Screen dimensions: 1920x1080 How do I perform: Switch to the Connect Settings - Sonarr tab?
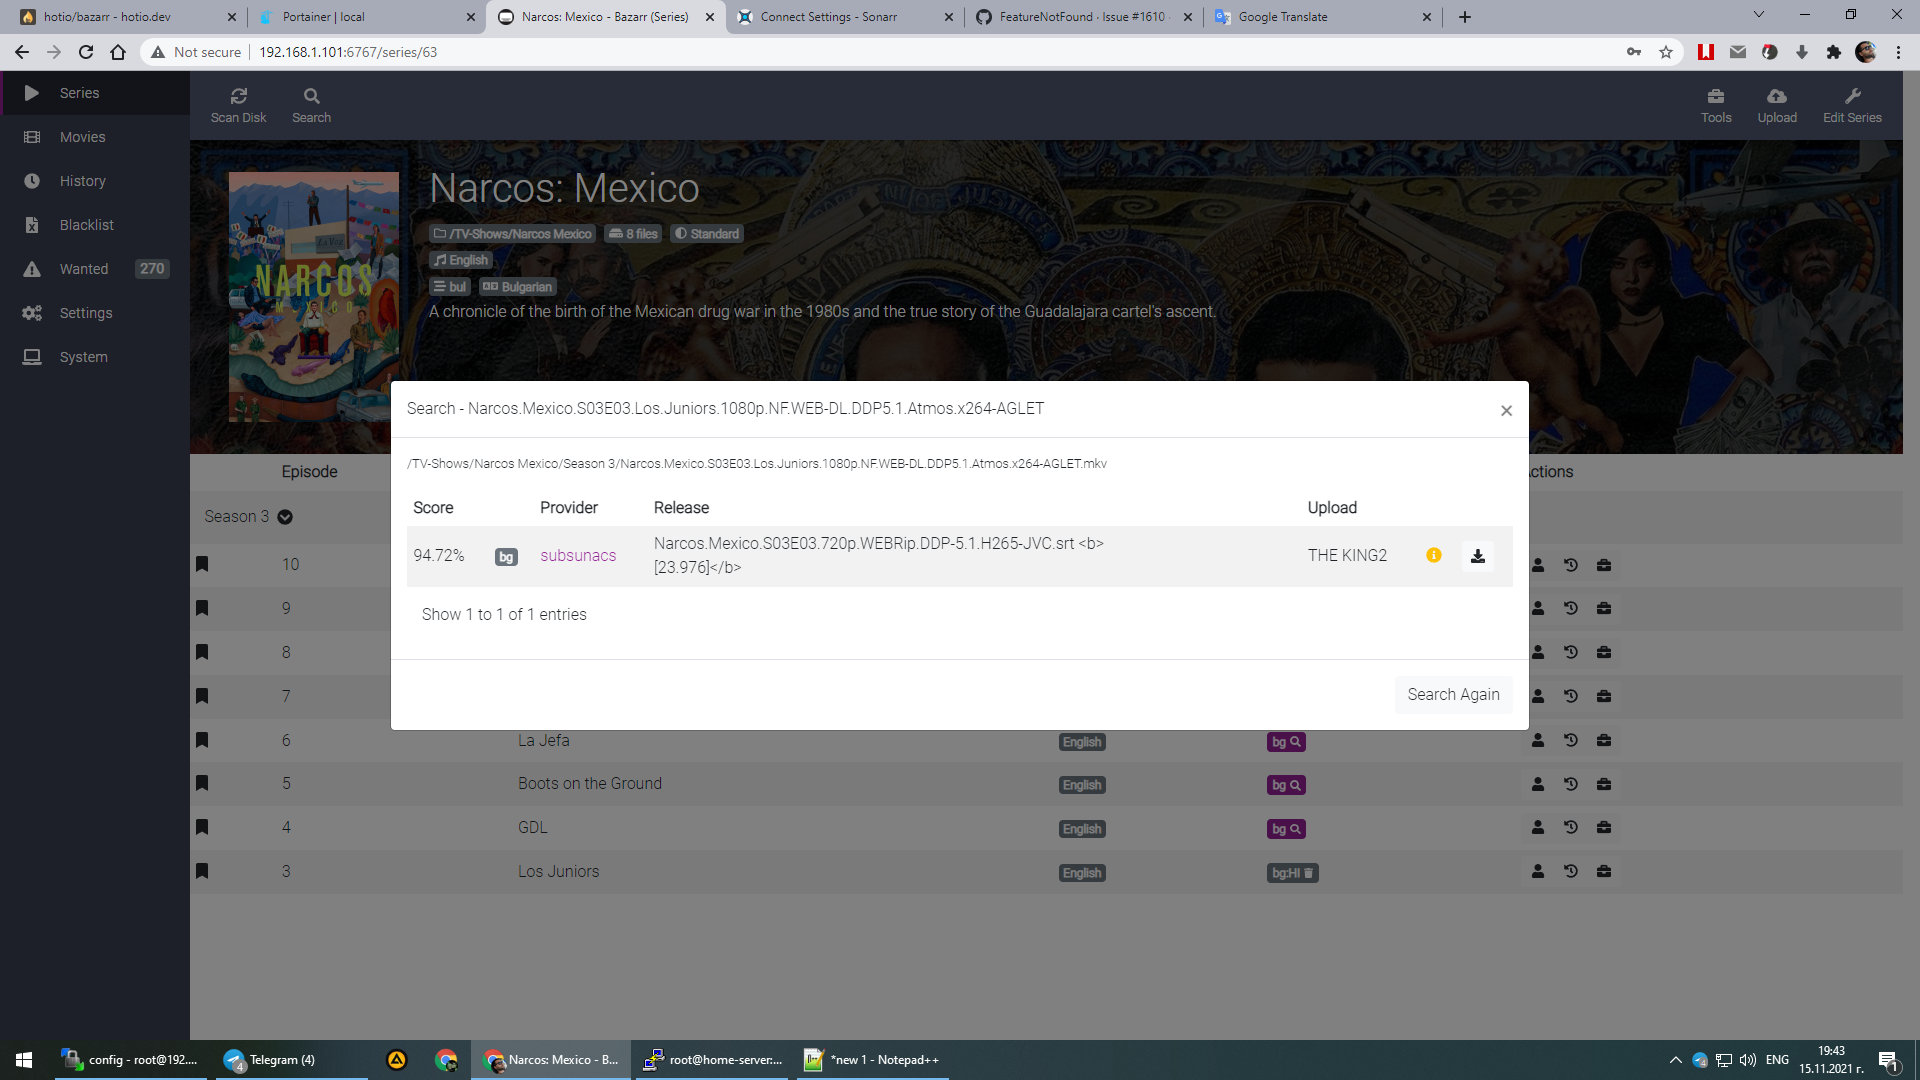click(x=828, y=17)
